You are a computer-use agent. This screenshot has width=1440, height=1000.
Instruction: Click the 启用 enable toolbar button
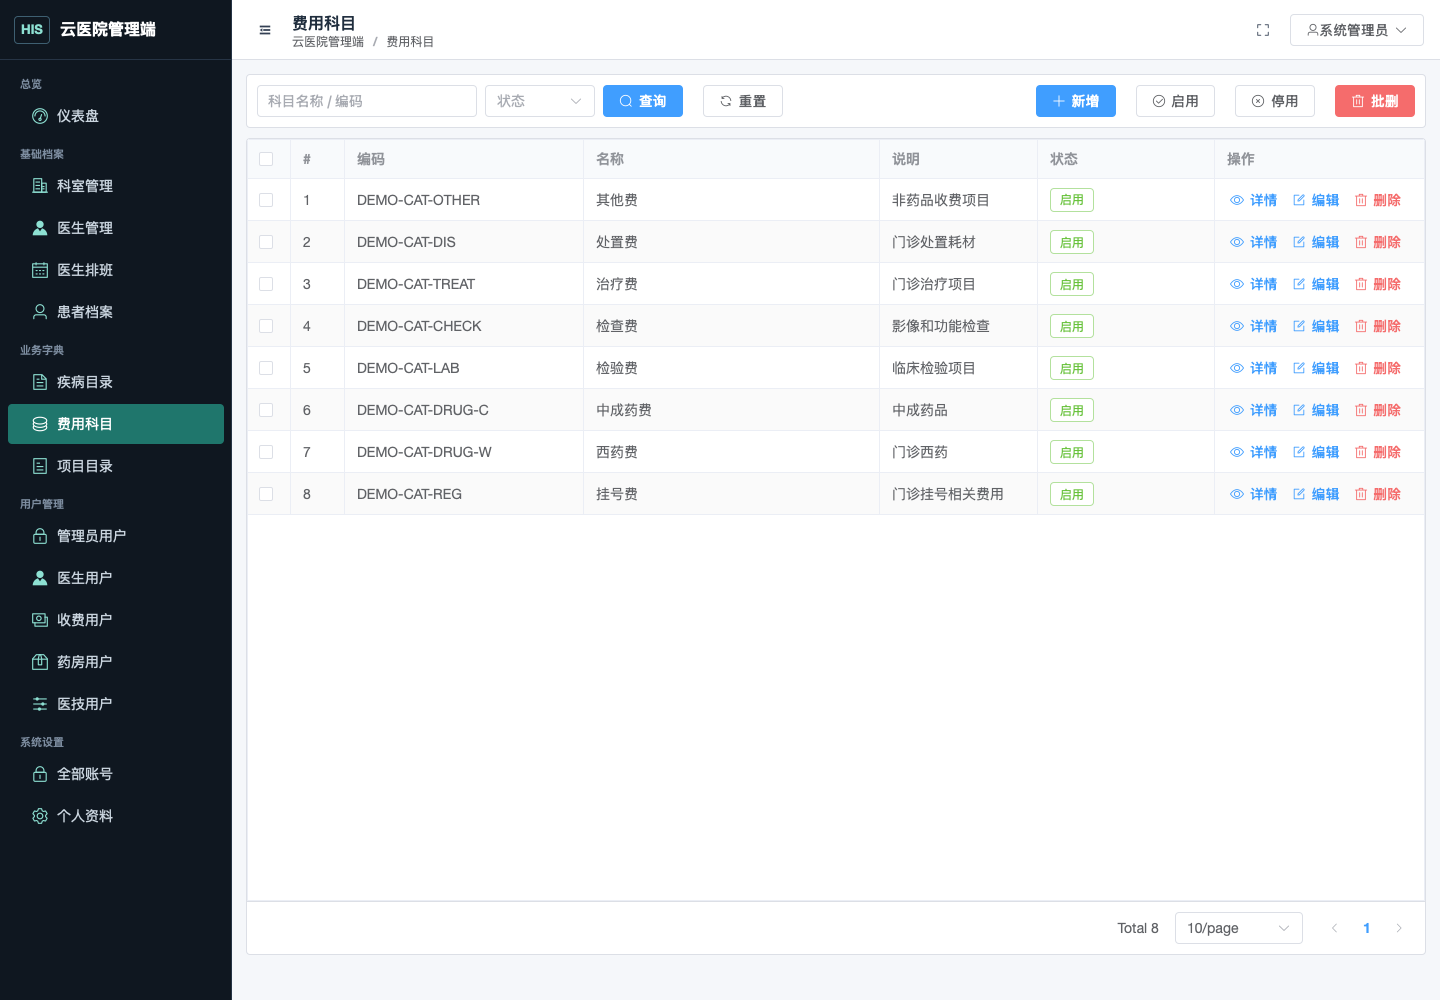click(1175, 101)
